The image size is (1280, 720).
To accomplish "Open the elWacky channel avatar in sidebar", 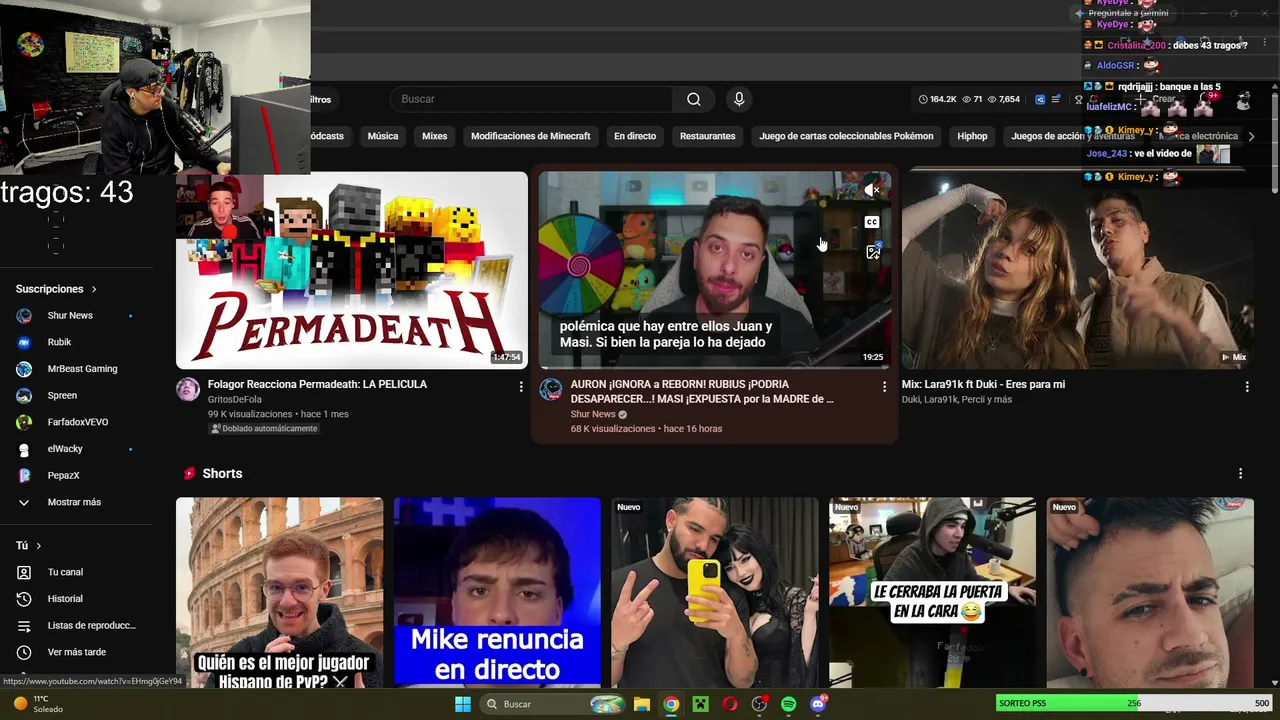I will click(x=24, y=449).
